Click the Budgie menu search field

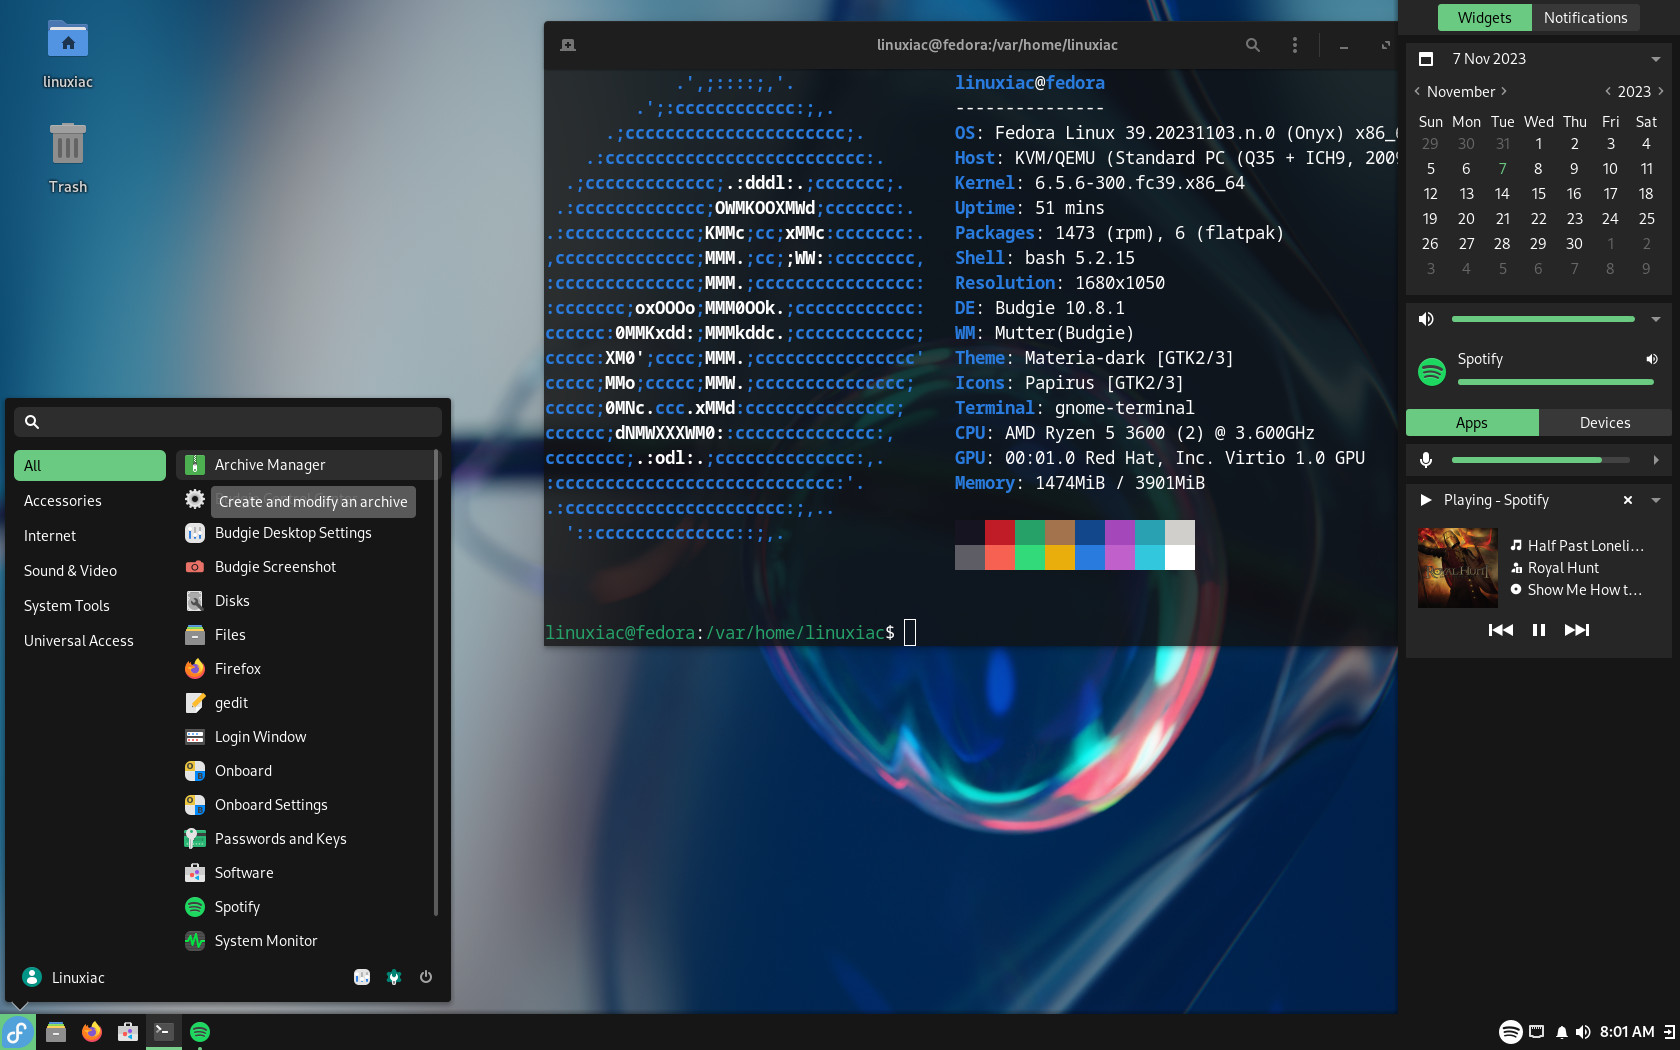point(228,422)
